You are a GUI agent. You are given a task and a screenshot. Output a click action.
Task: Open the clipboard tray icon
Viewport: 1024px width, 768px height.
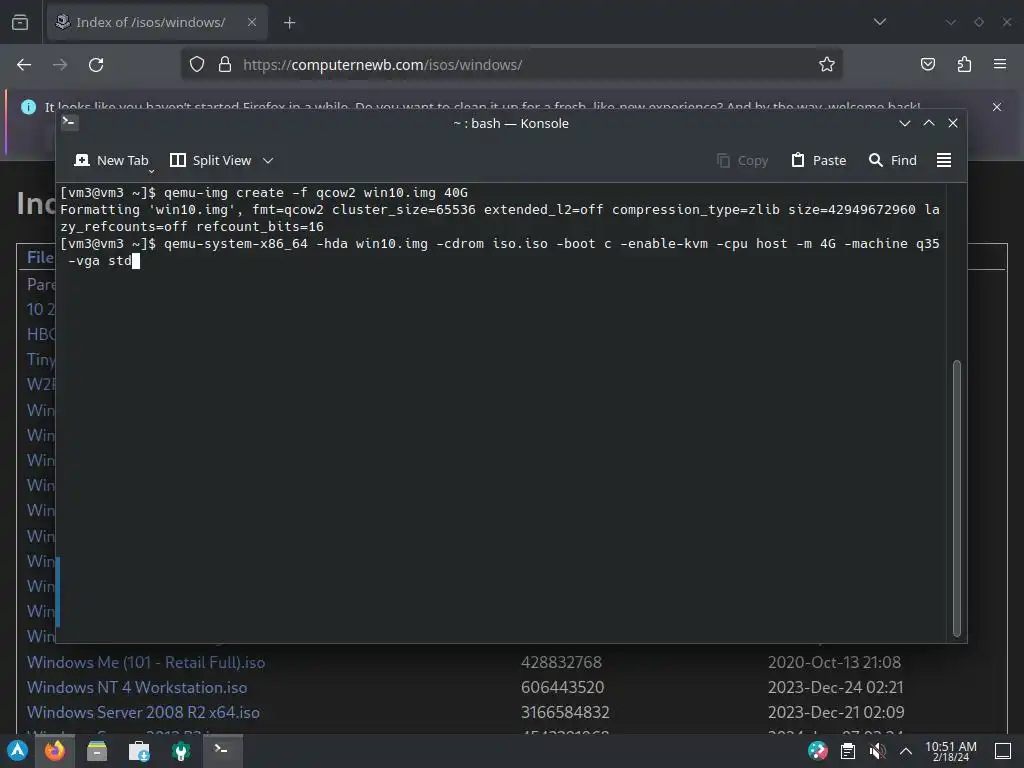[x=848, y=751]
